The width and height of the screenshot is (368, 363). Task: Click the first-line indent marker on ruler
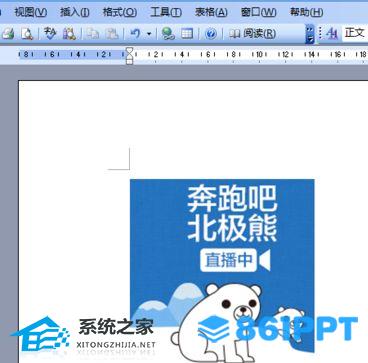129,52
